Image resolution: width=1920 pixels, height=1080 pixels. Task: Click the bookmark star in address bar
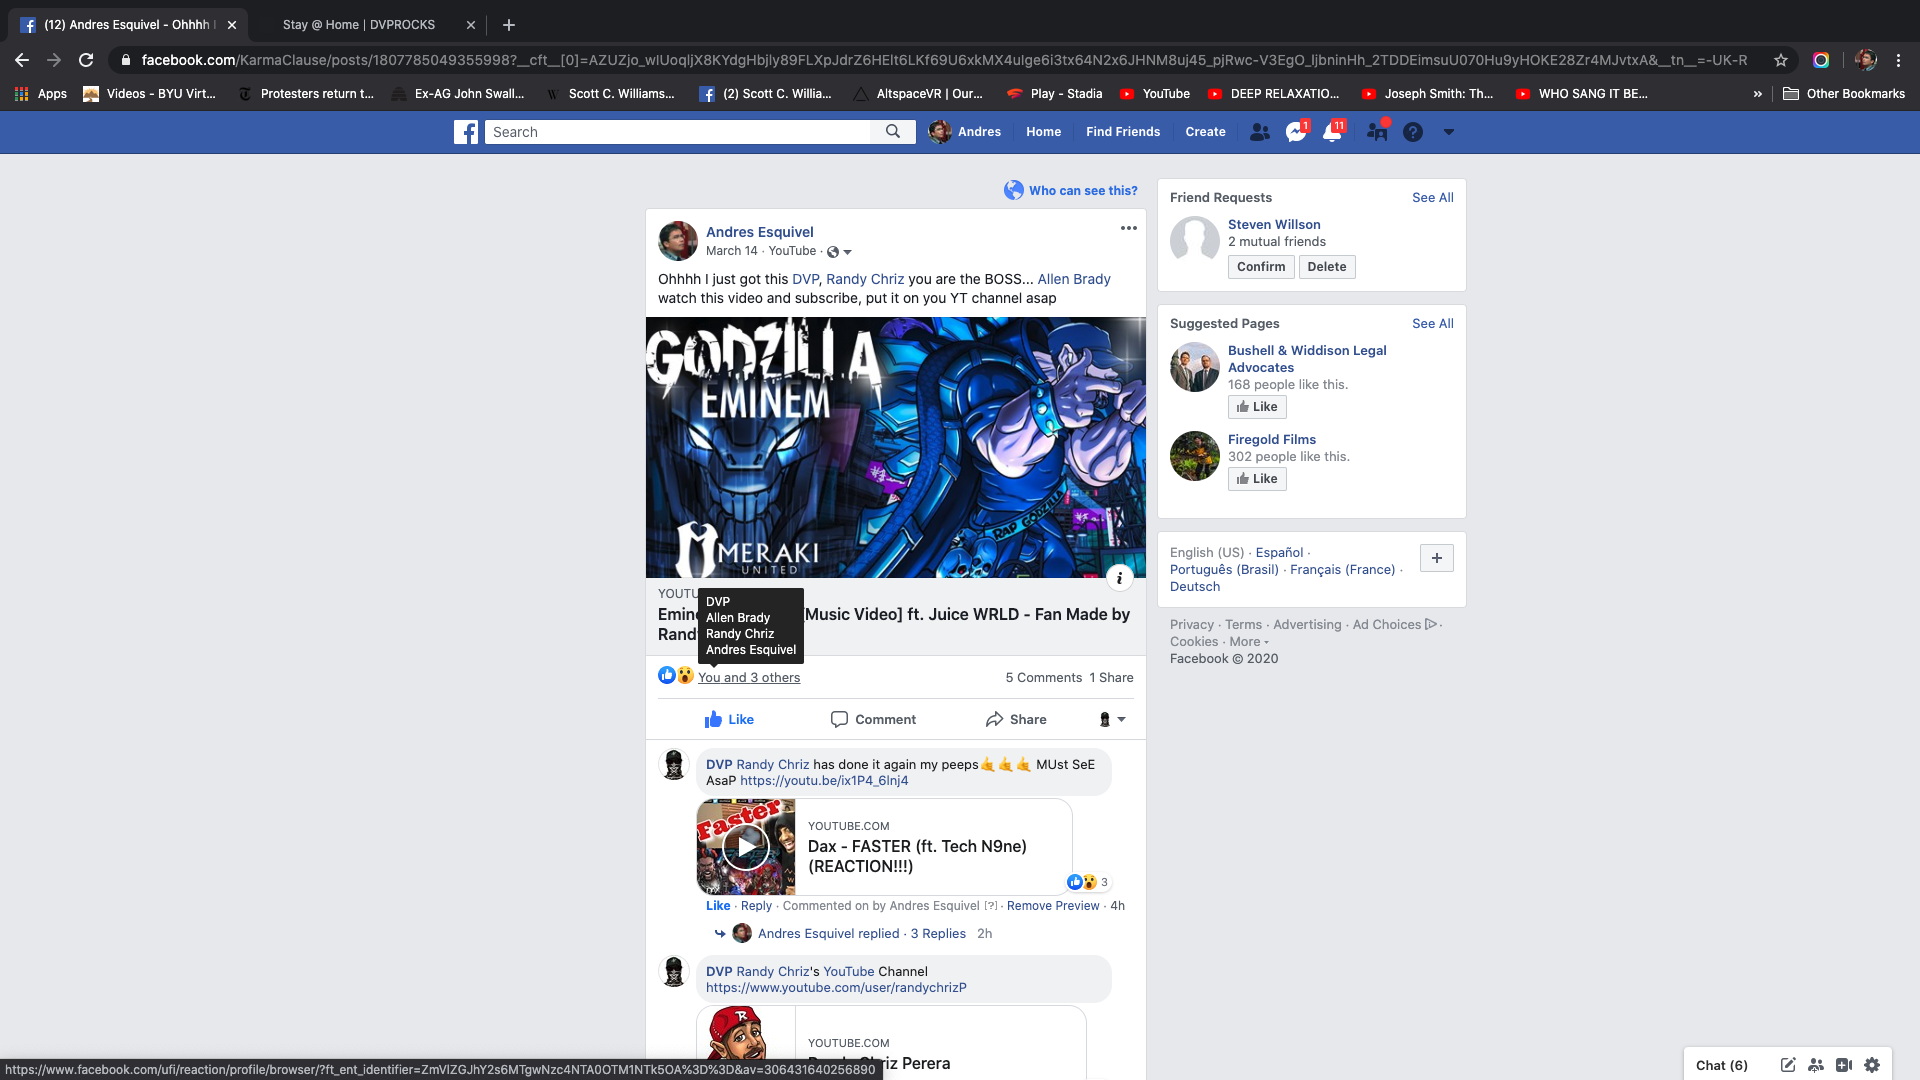click(x=1781, y=60)
